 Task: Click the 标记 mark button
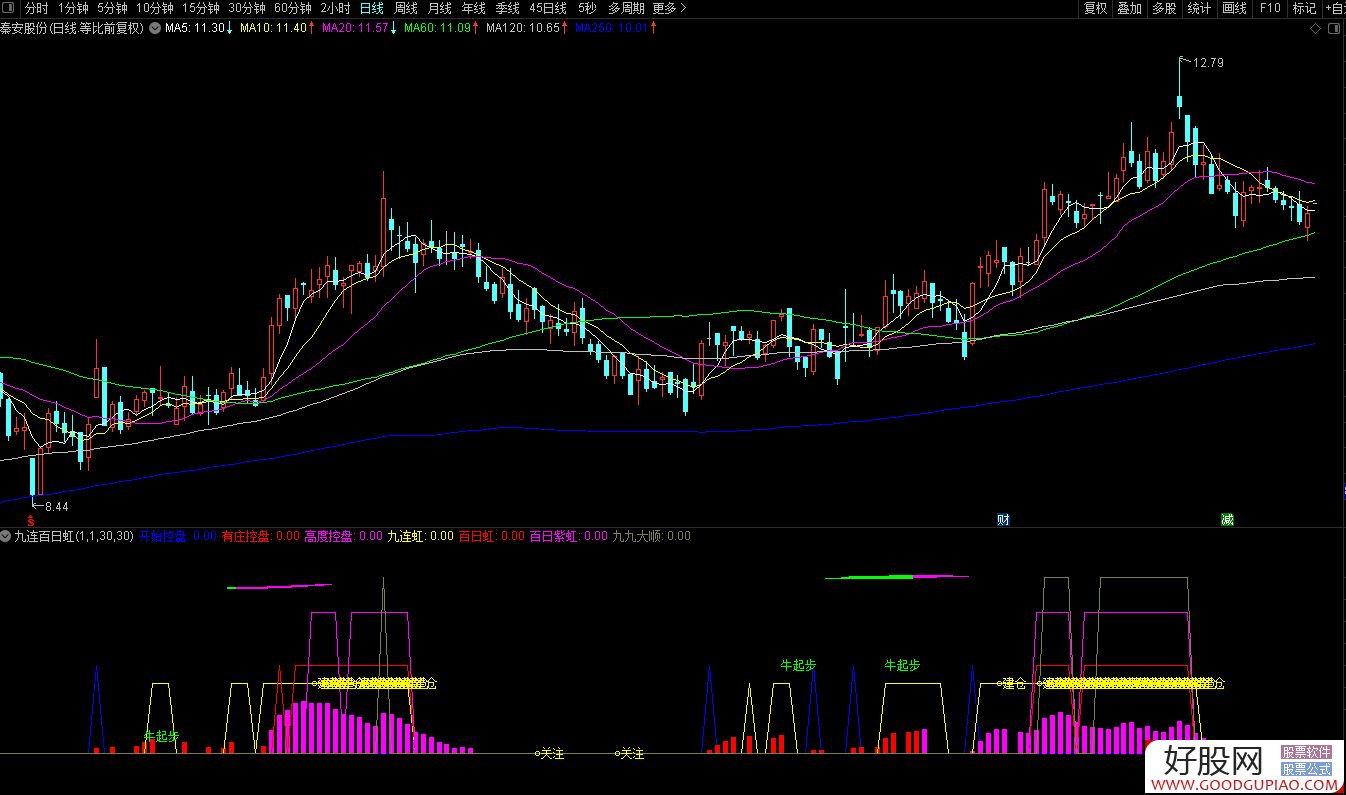(x=1304, y=8)
